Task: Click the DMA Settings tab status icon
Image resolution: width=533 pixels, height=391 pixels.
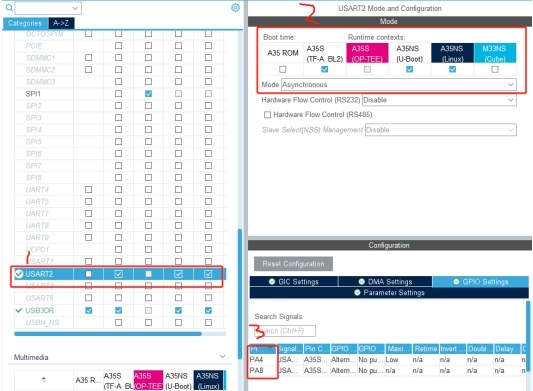Action: pos(362,282)
